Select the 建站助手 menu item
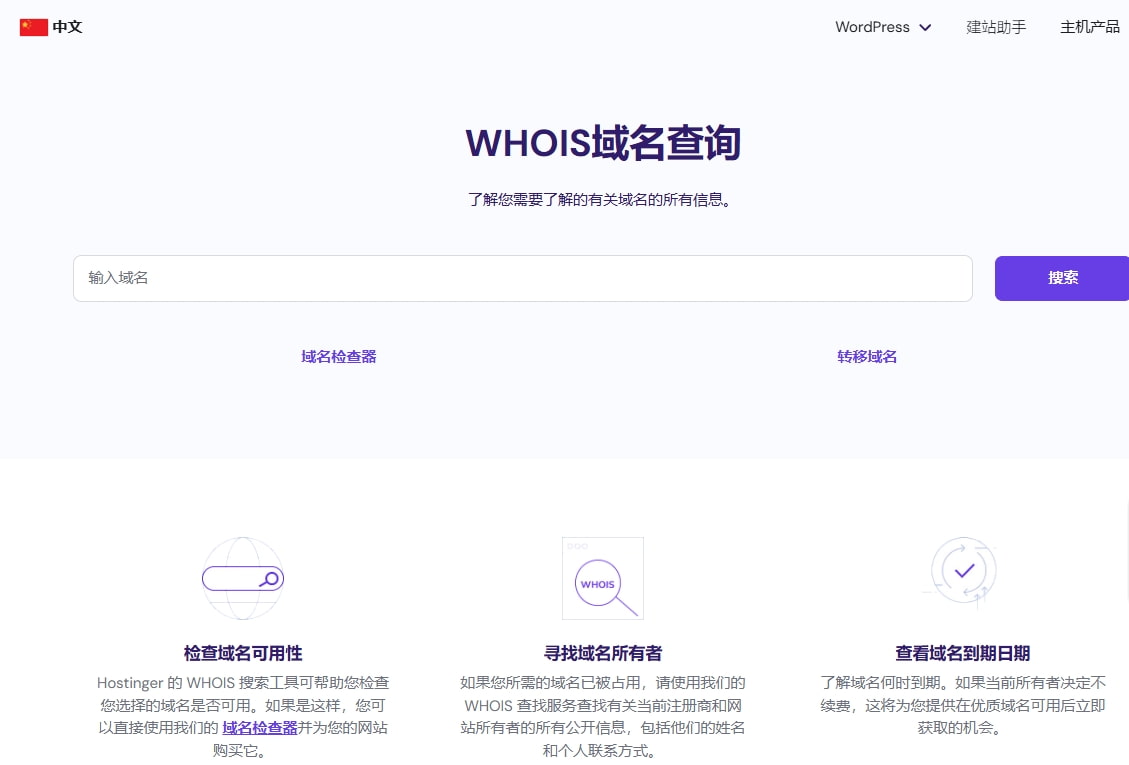Image resolution: width=1129 pixels, height=765 pixels. click(995, 27)
